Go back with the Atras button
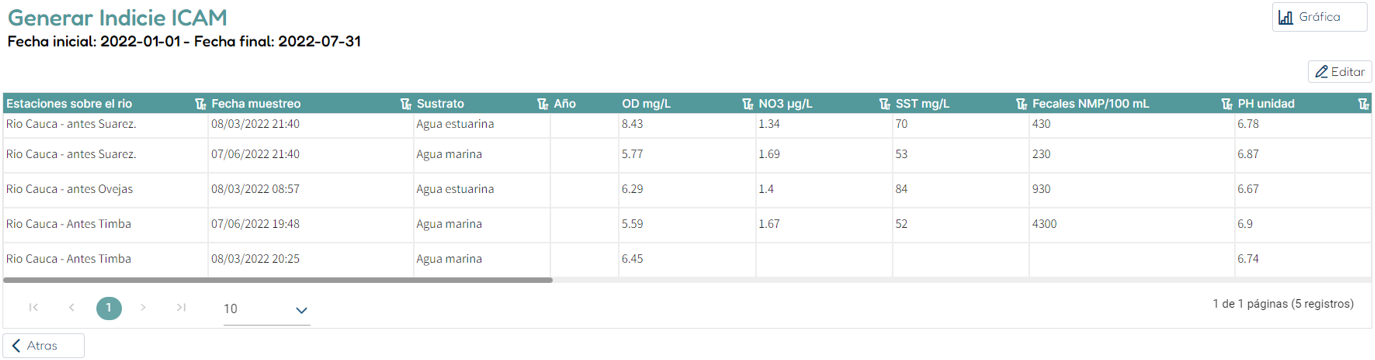 [43, 346]
